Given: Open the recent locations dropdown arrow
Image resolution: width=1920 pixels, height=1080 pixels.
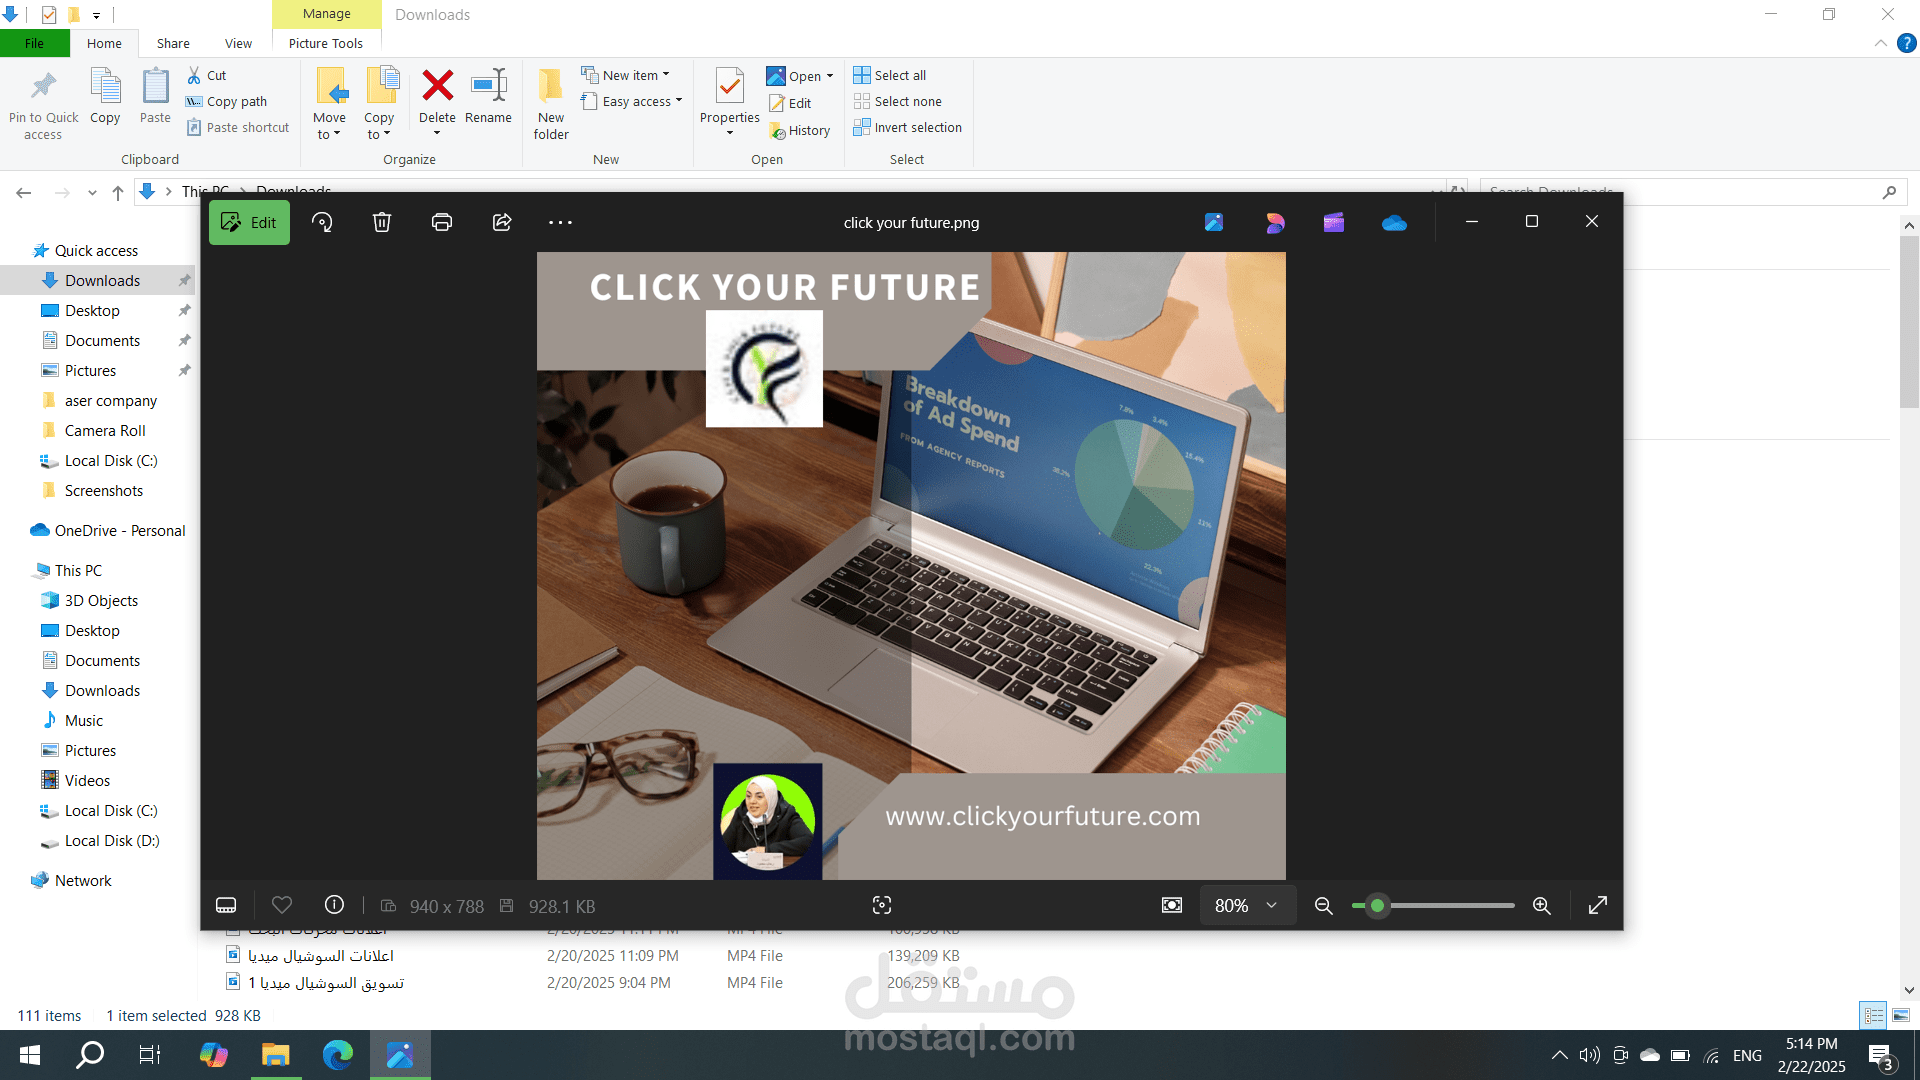Looking at the screenshot, I should coord(92,192).
